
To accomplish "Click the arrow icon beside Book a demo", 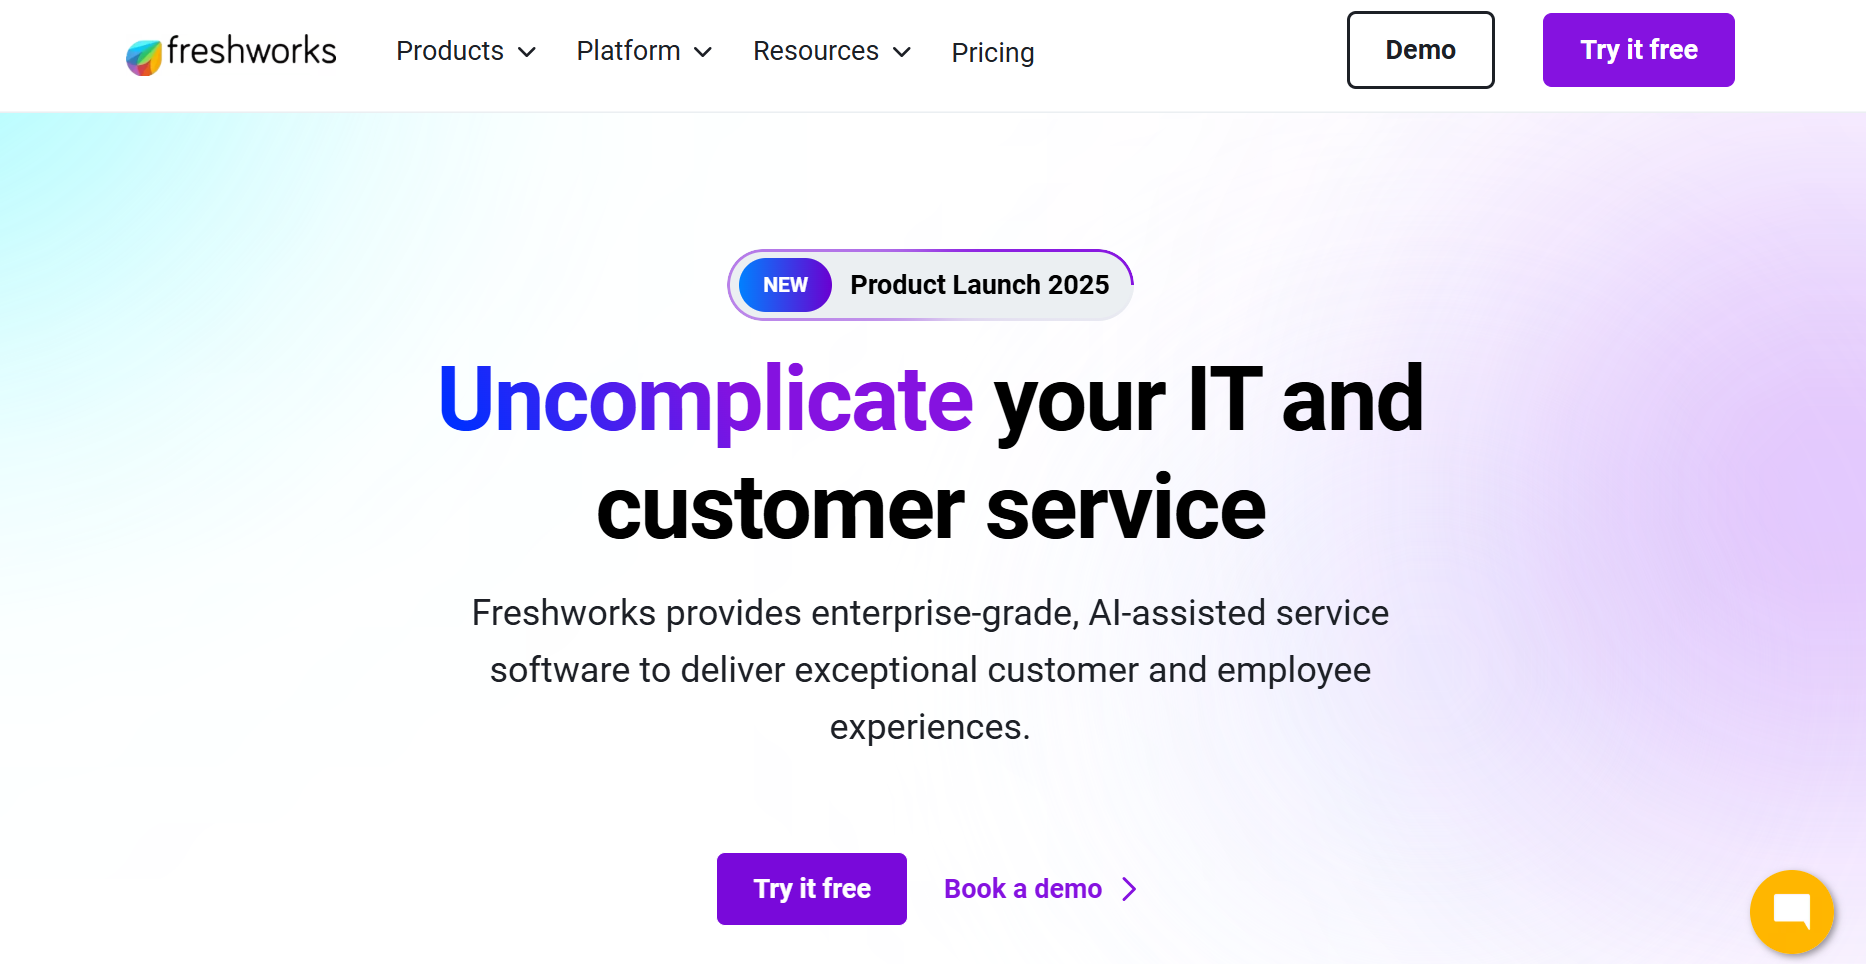I will pyautogui.click(x=1128, y=888).
